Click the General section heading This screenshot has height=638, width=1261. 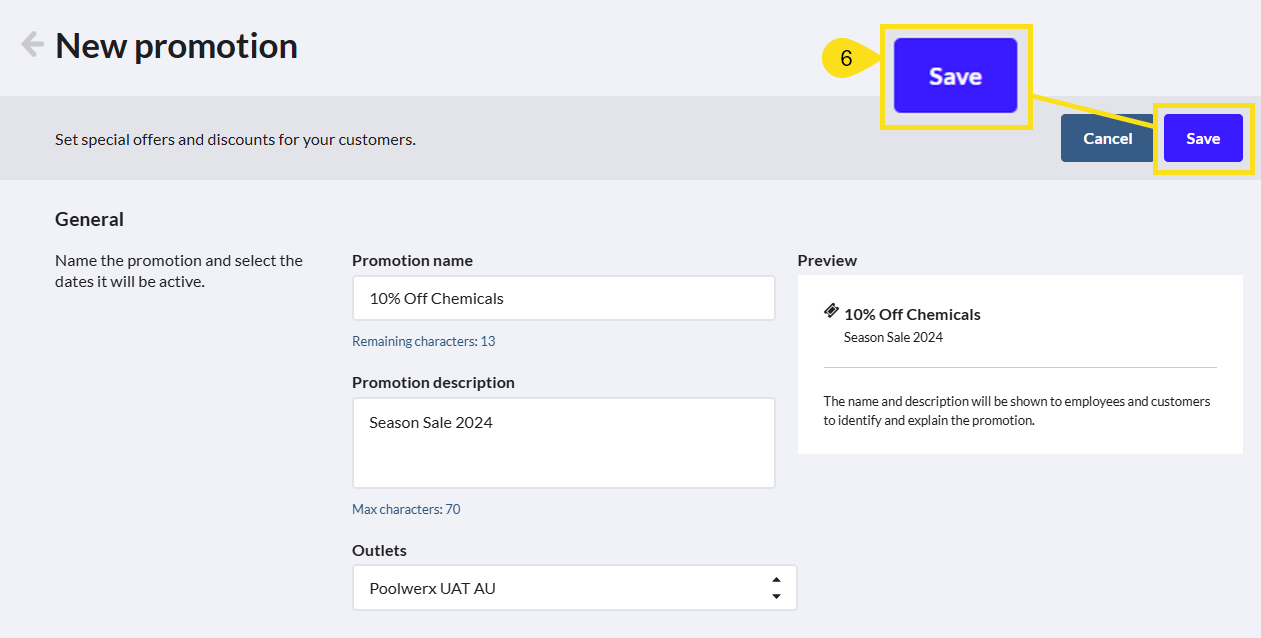89,219
